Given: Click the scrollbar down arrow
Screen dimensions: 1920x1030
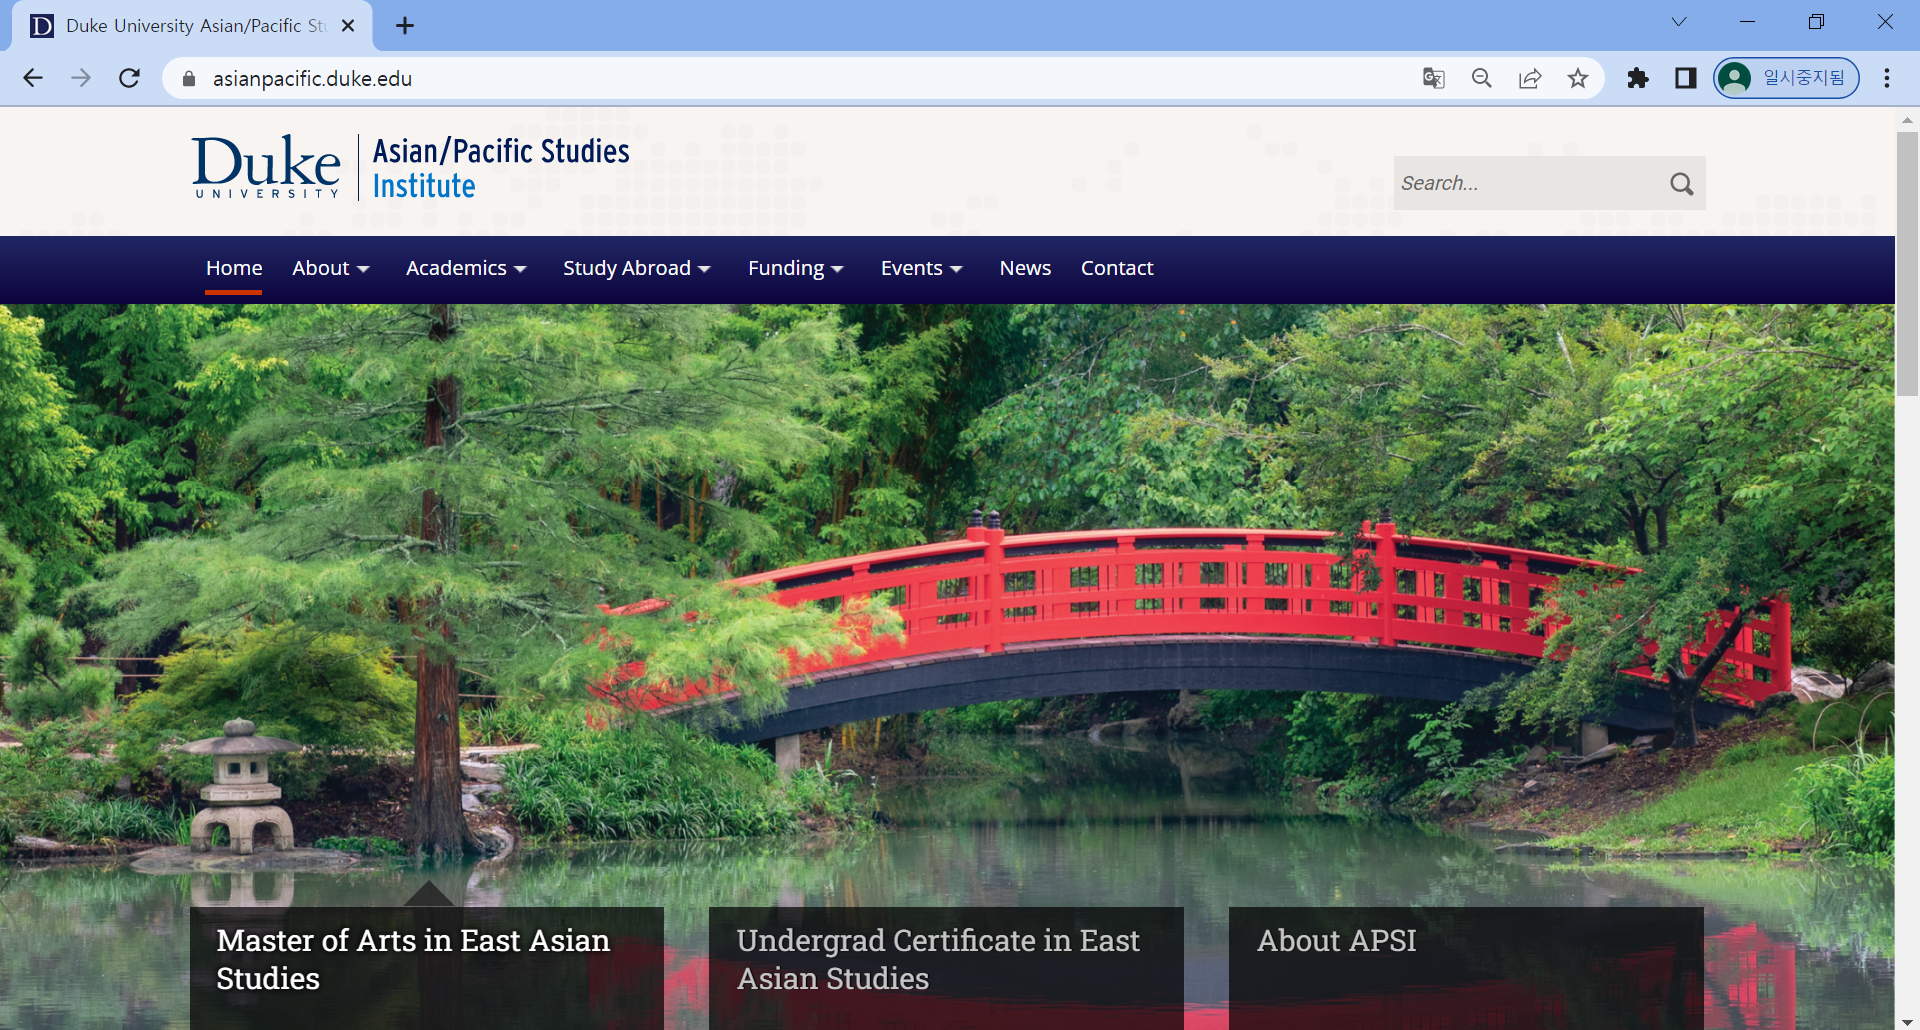Looking at the screenshot, I should click(1907, 1022).
